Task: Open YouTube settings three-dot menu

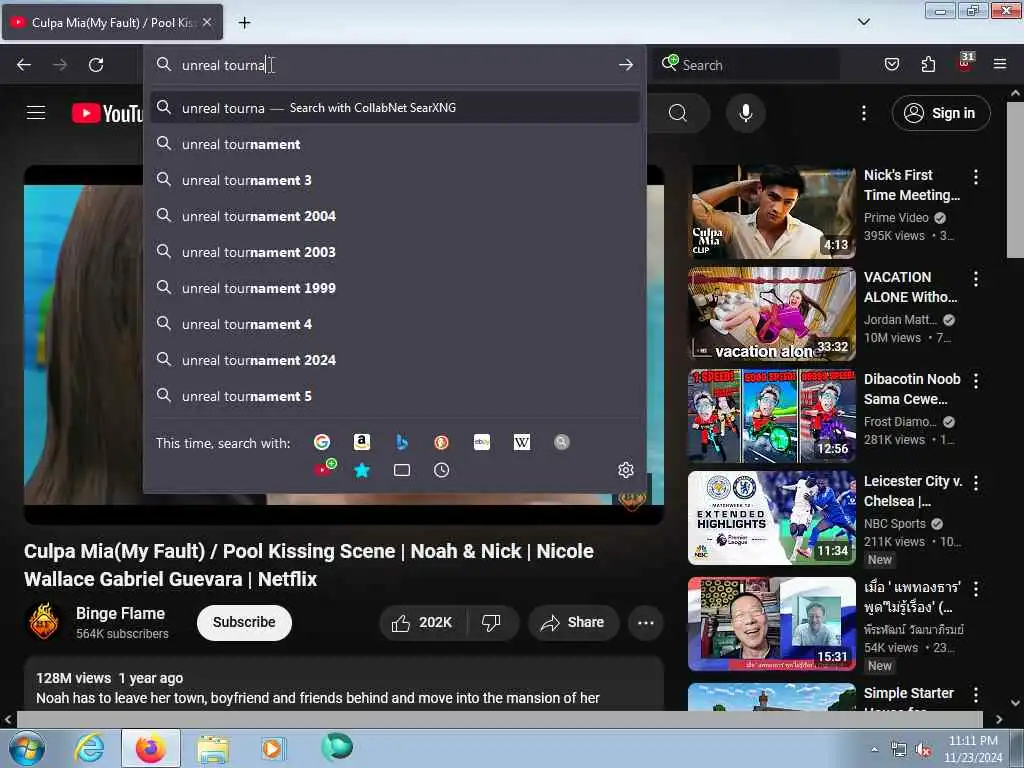Action: 864,113
